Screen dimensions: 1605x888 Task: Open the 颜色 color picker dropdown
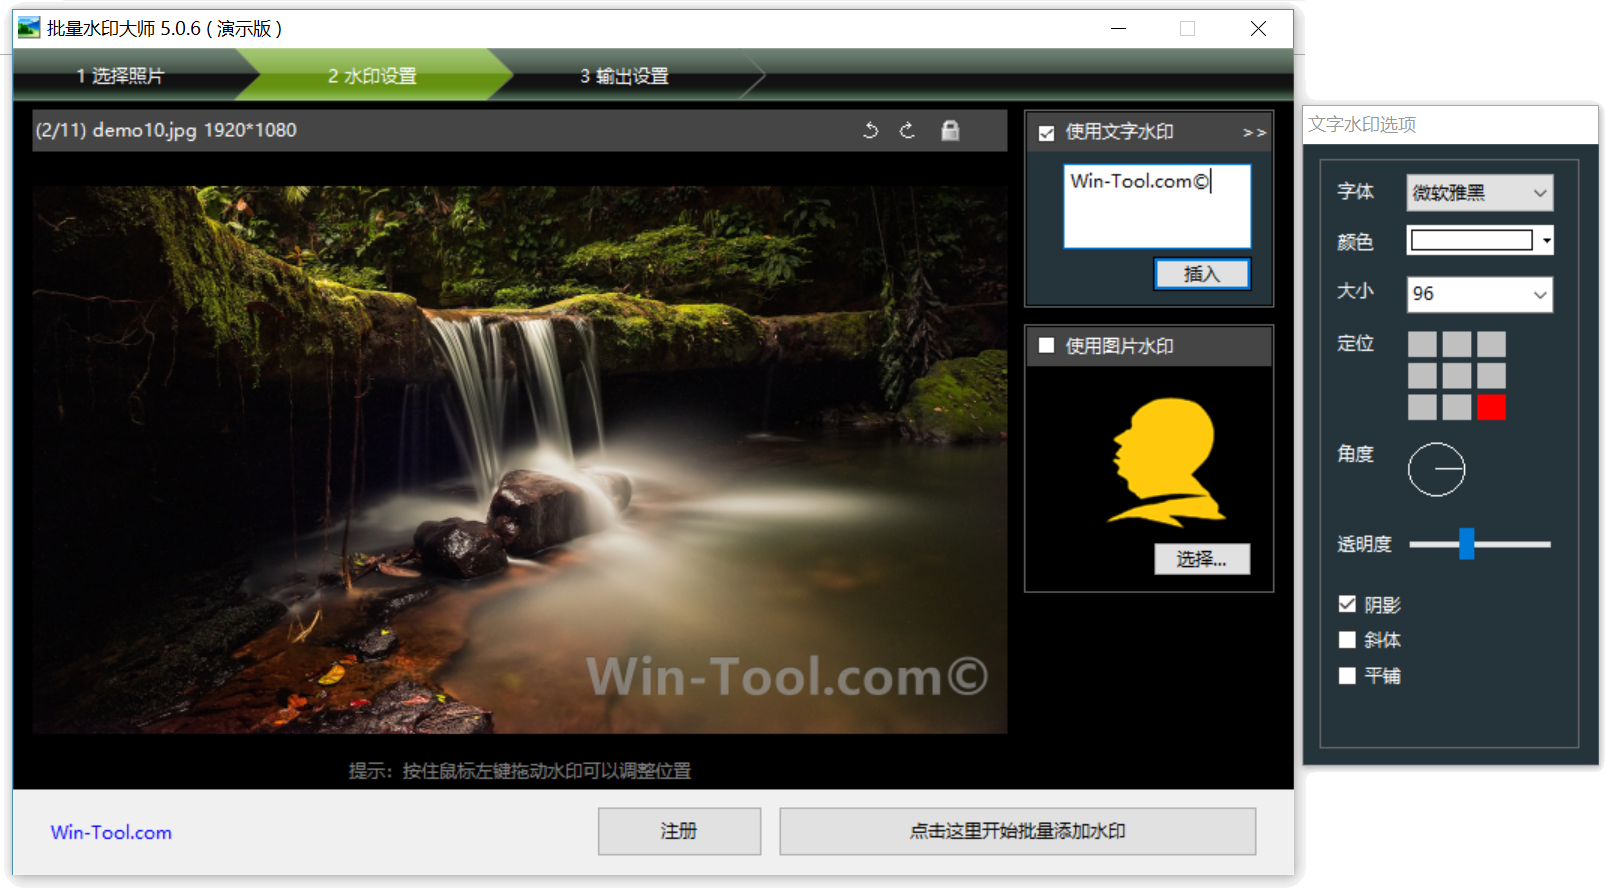coord(1546,241)
